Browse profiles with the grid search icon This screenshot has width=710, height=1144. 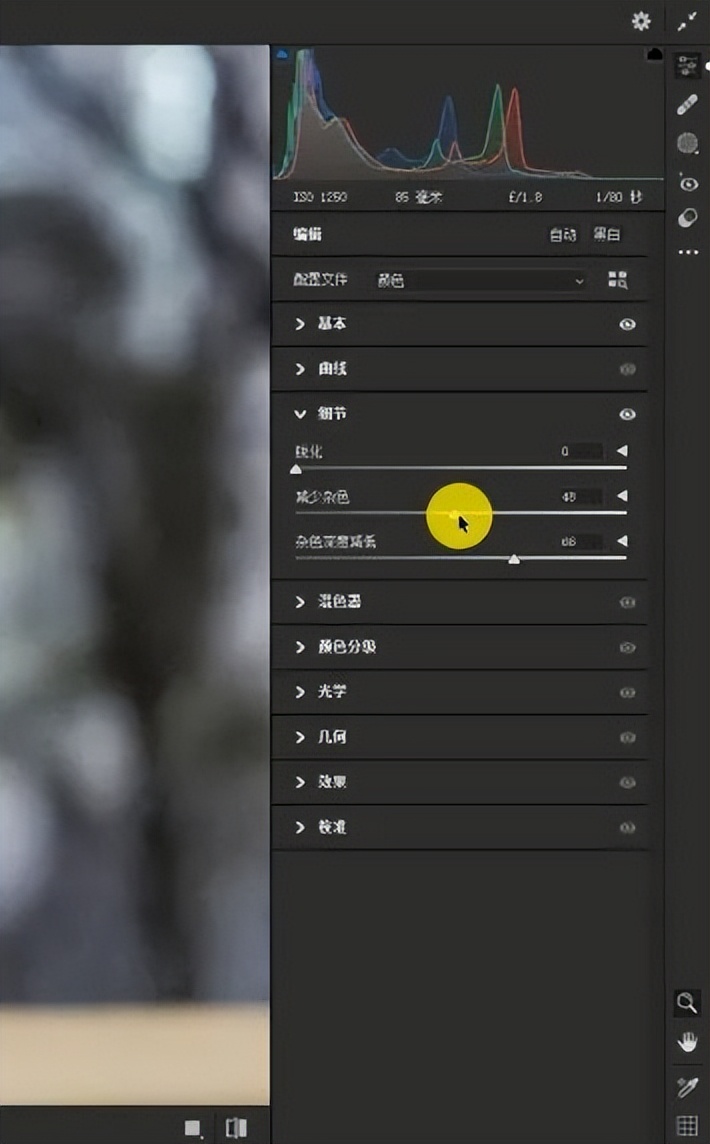[x=617, y=279]
